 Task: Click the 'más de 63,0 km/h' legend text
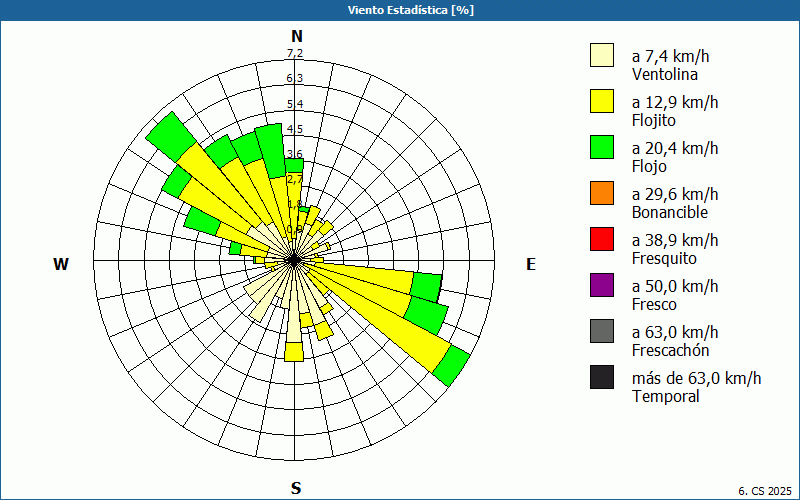696,378
